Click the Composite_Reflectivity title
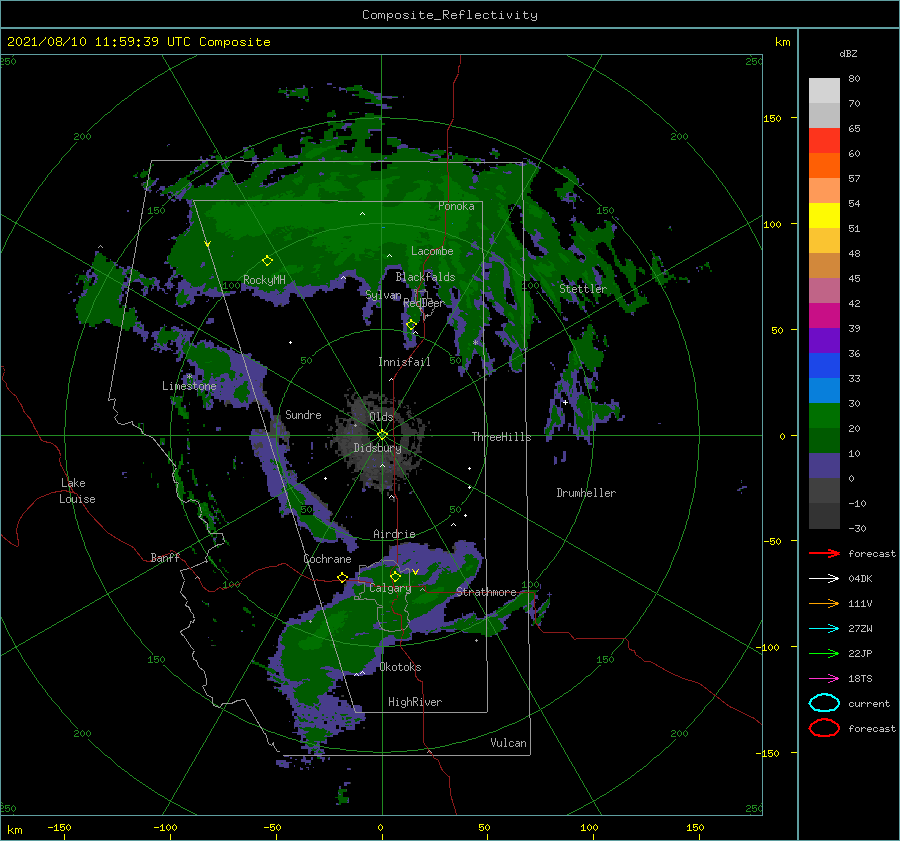Viewport: 900px width, 841px height. click(x=450, y=15)
